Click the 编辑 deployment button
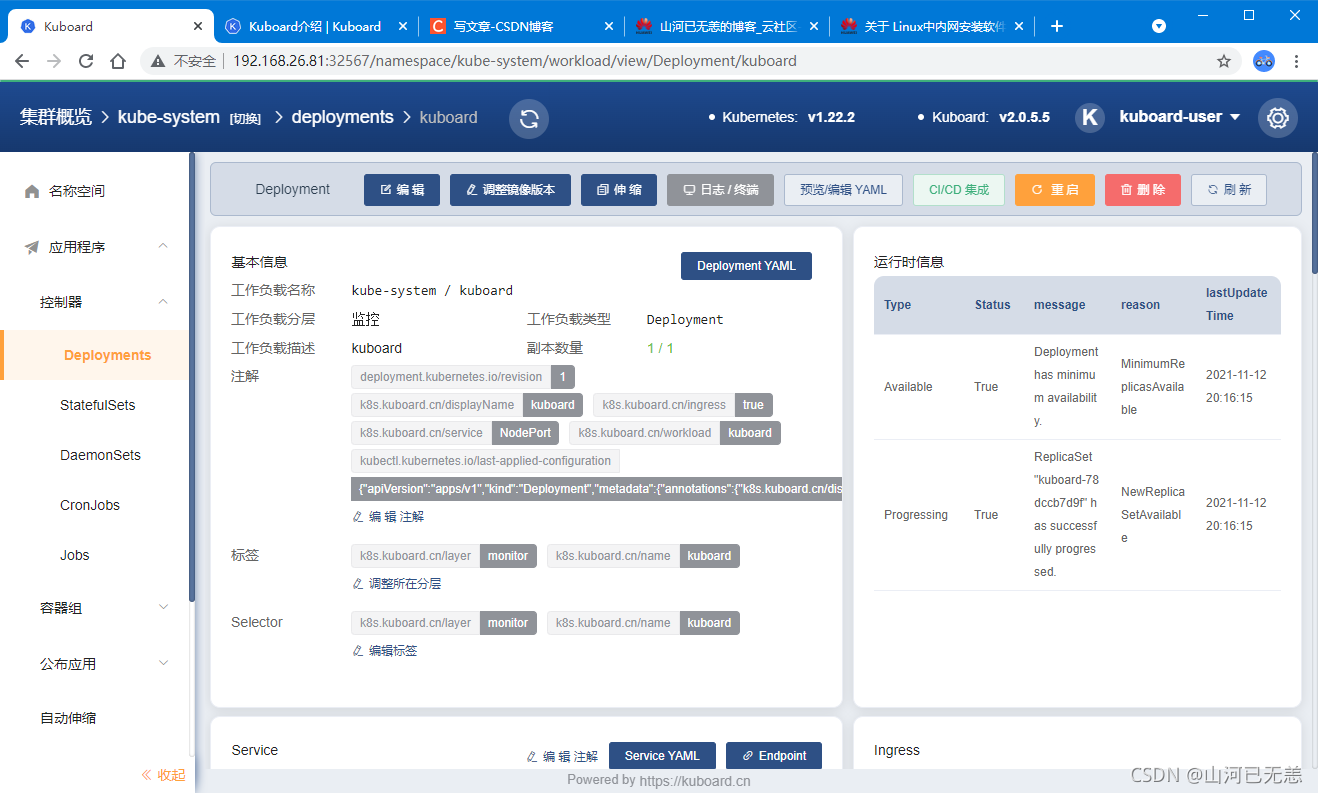The image size is (1318, 793). pos(402,190)
